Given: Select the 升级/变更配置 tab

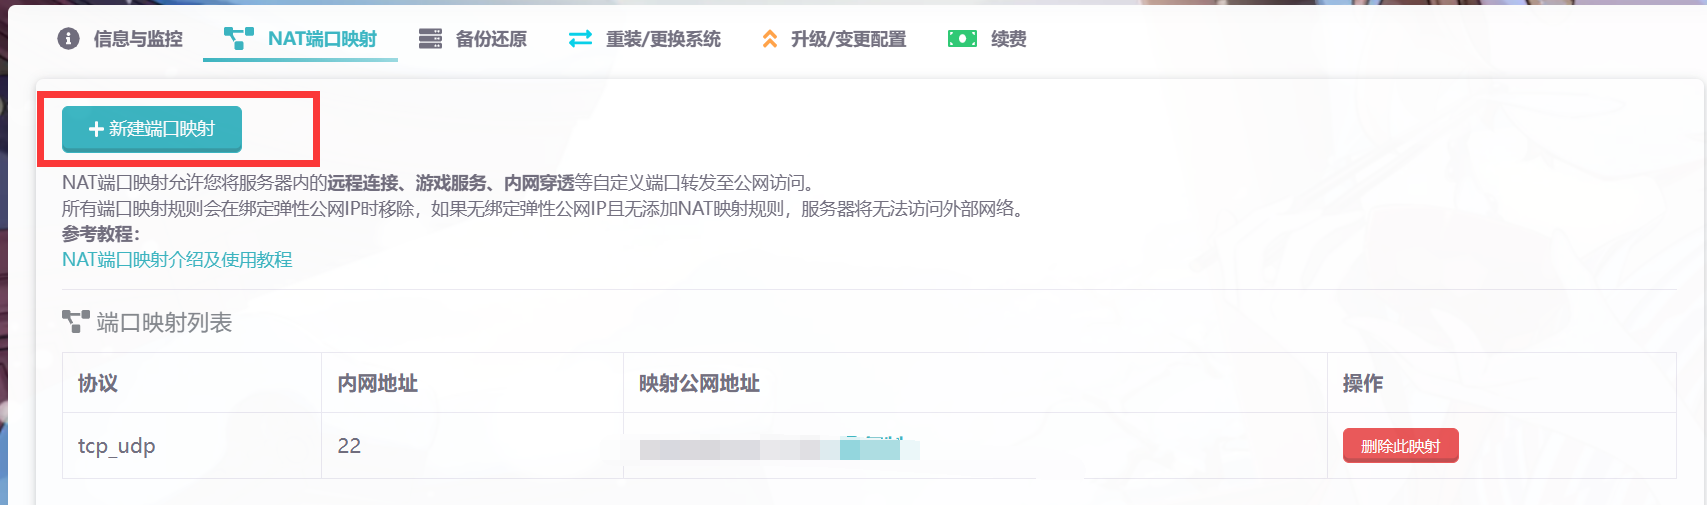Looking at the screenshot, I should tap(848, 39).
